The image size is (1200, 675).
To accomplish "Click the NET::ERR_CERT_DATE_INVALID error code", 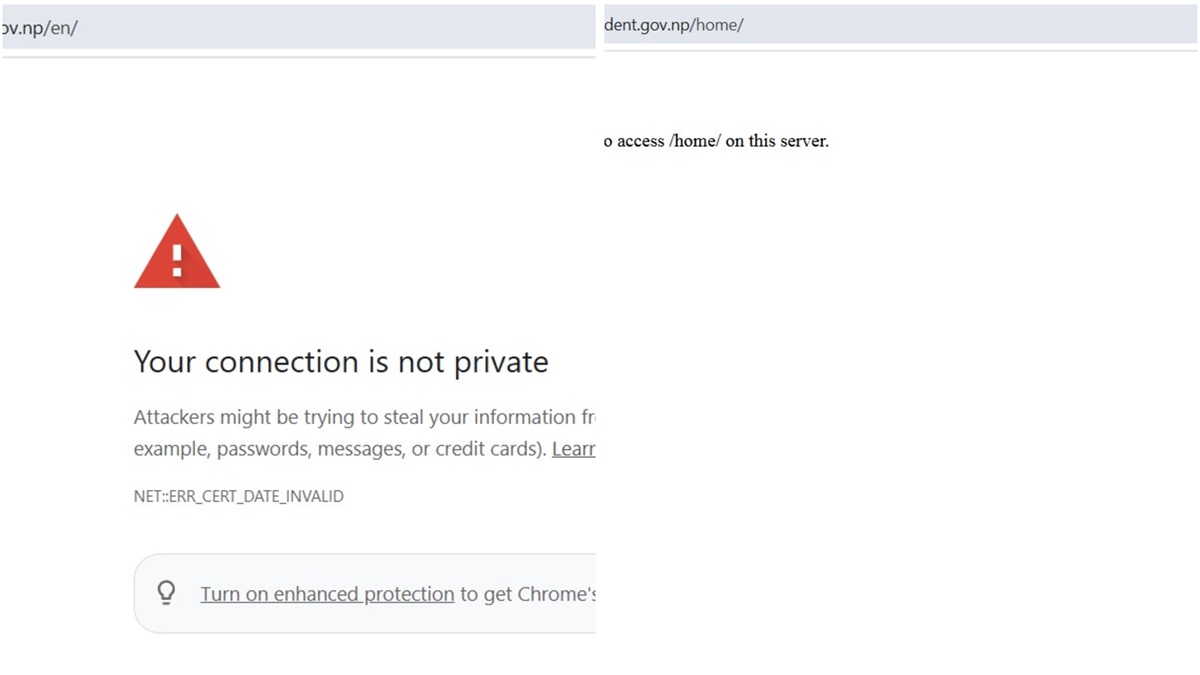I will pyautogui.click(x=238, y=496).
